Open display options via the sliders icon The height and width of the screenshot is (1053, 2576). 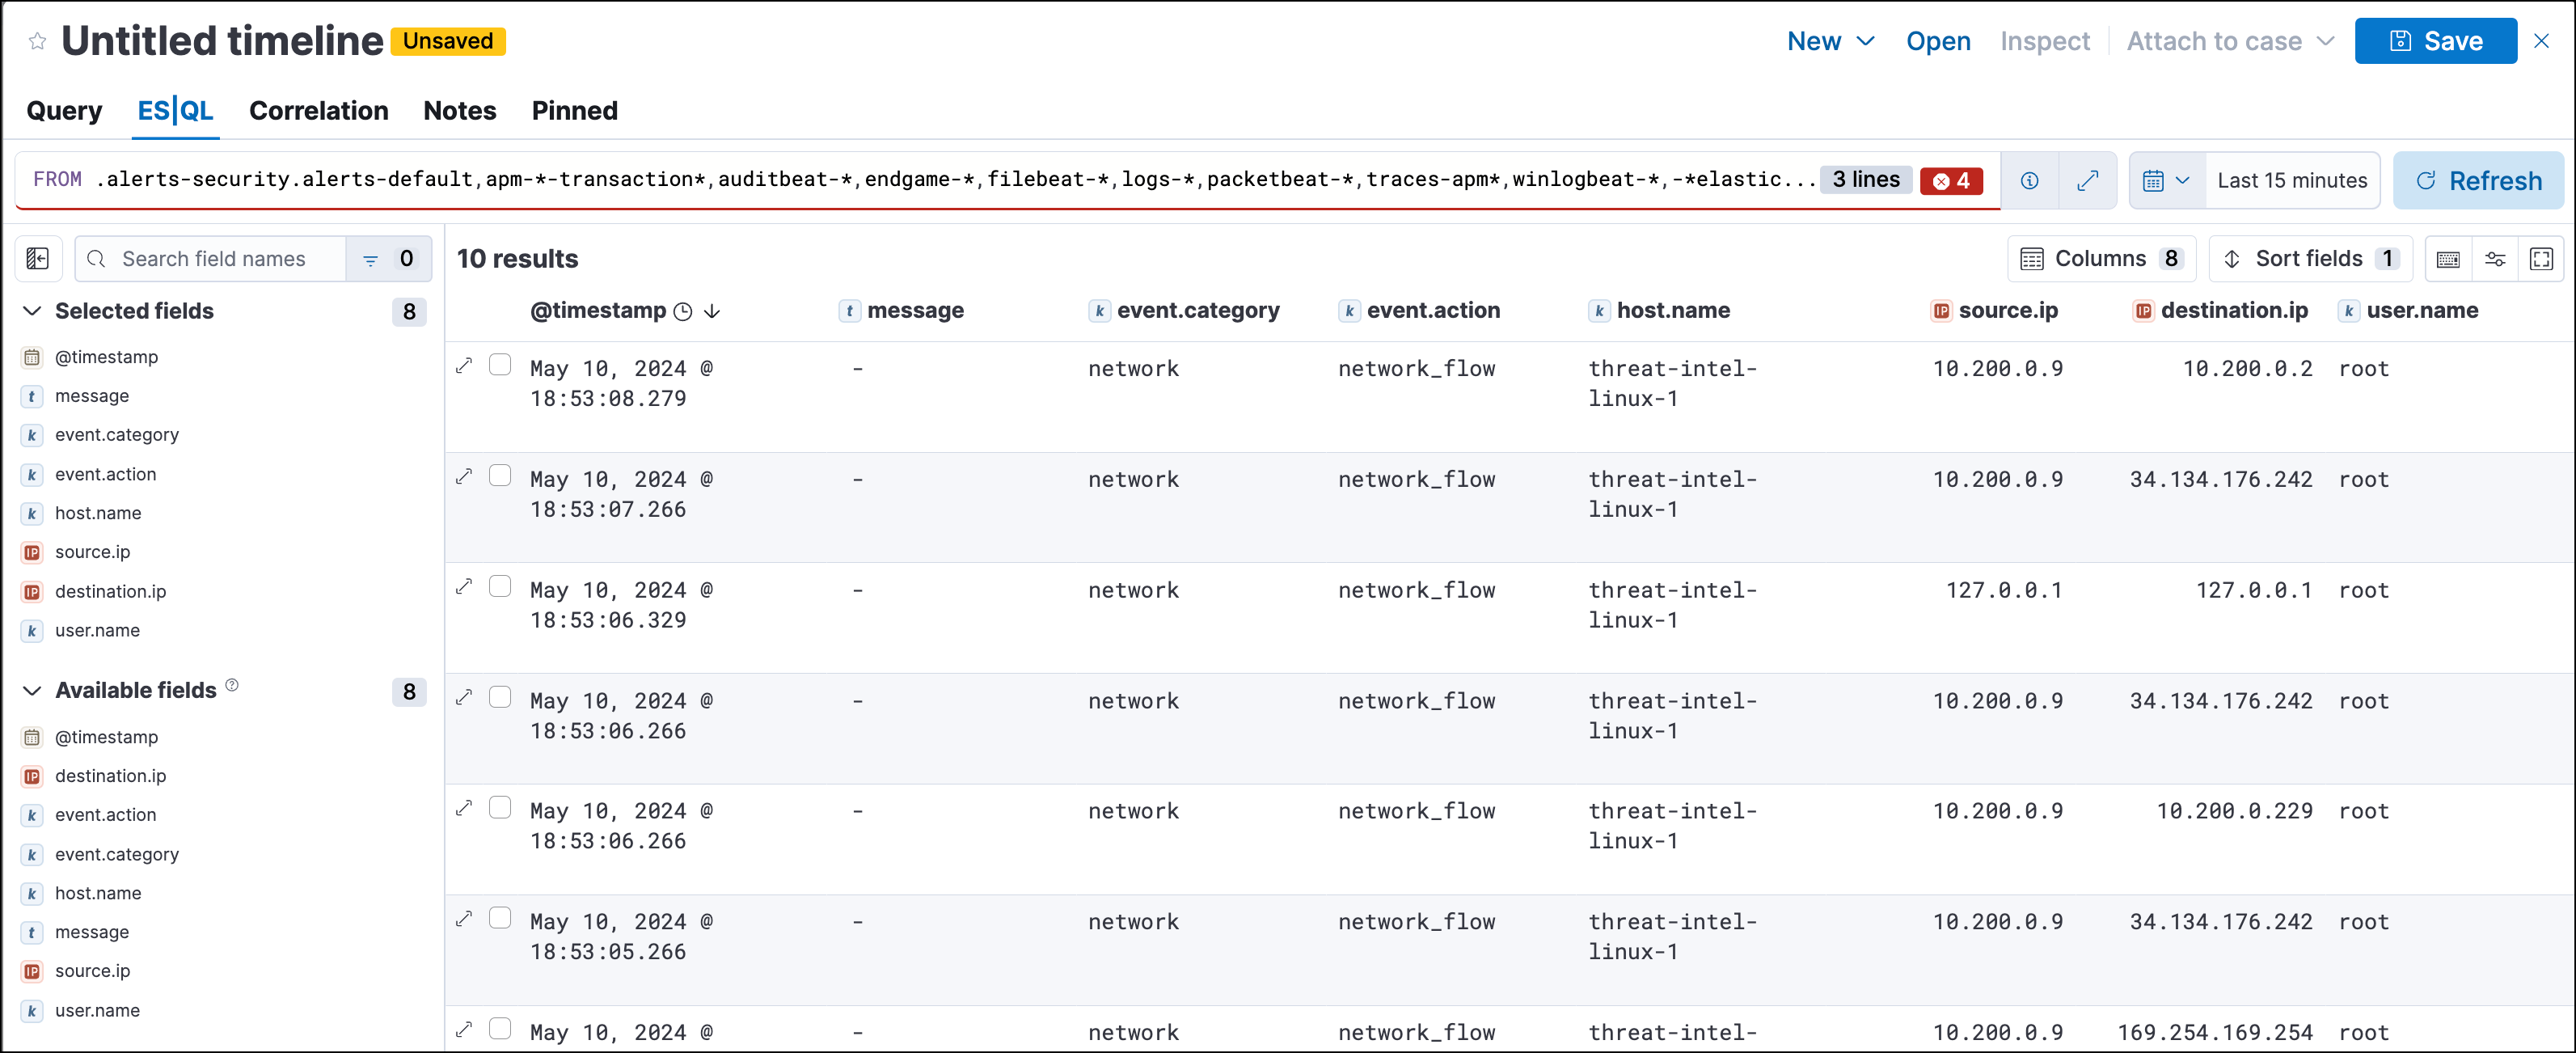[x=2496, y=258]
